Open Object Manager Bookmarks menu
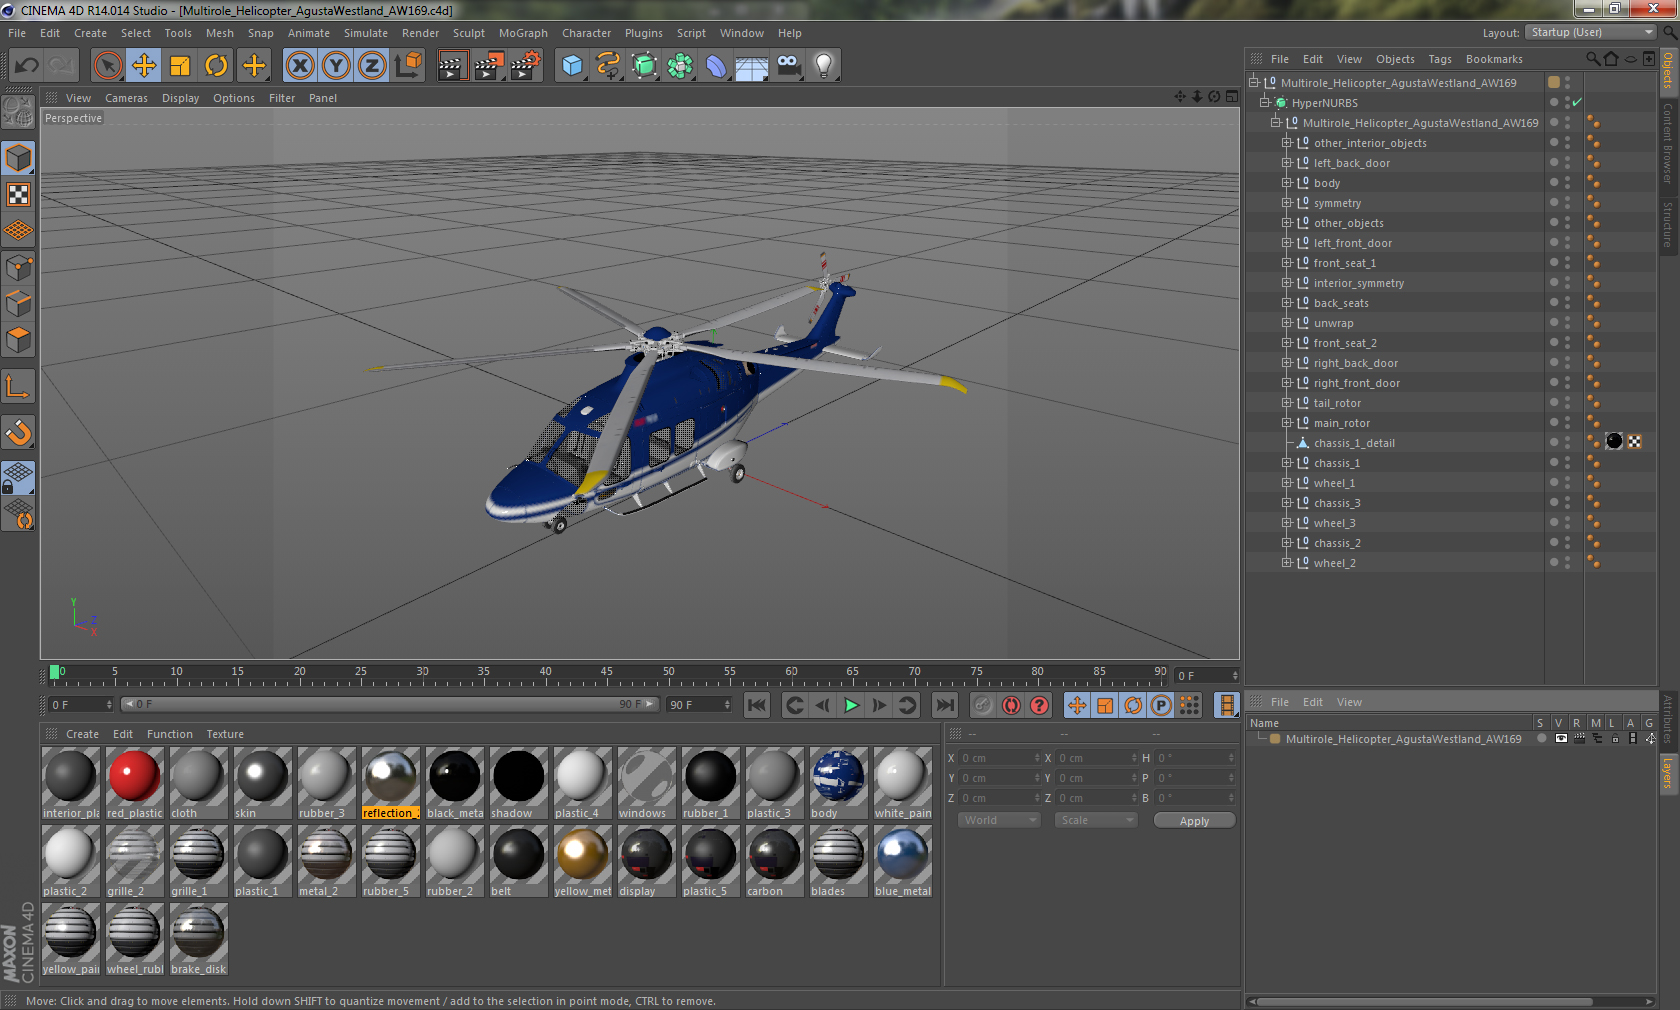Viewport: 1680px width, 1010px height. click(x=1494, y=59)
